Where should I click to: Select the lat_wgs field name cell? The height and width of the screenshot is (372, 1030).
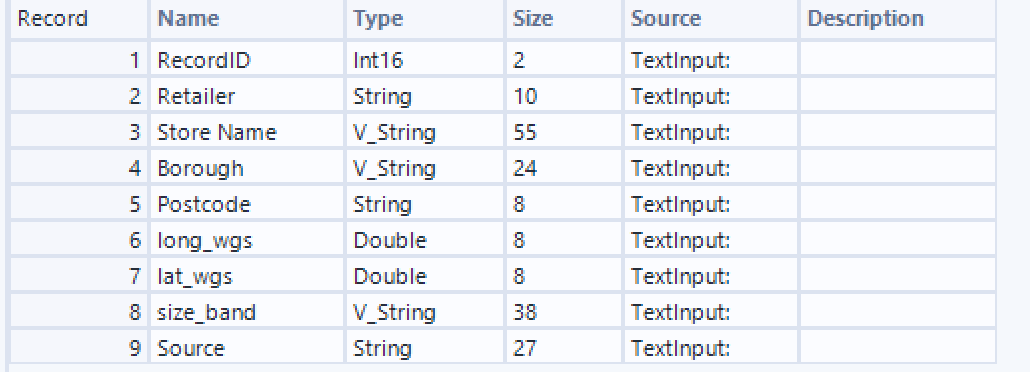pos(247,277)
